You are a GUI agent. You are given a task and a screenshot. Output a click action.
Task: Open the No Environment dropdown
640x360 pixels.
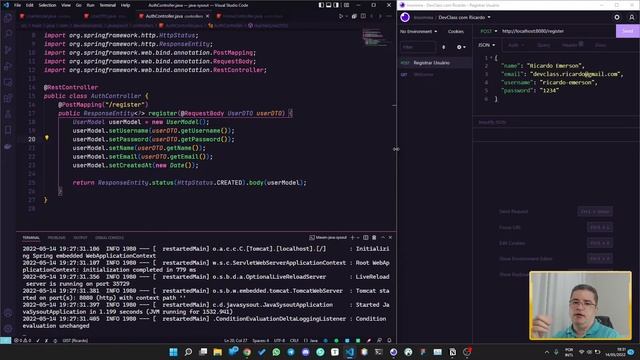[x=418, y=31]
